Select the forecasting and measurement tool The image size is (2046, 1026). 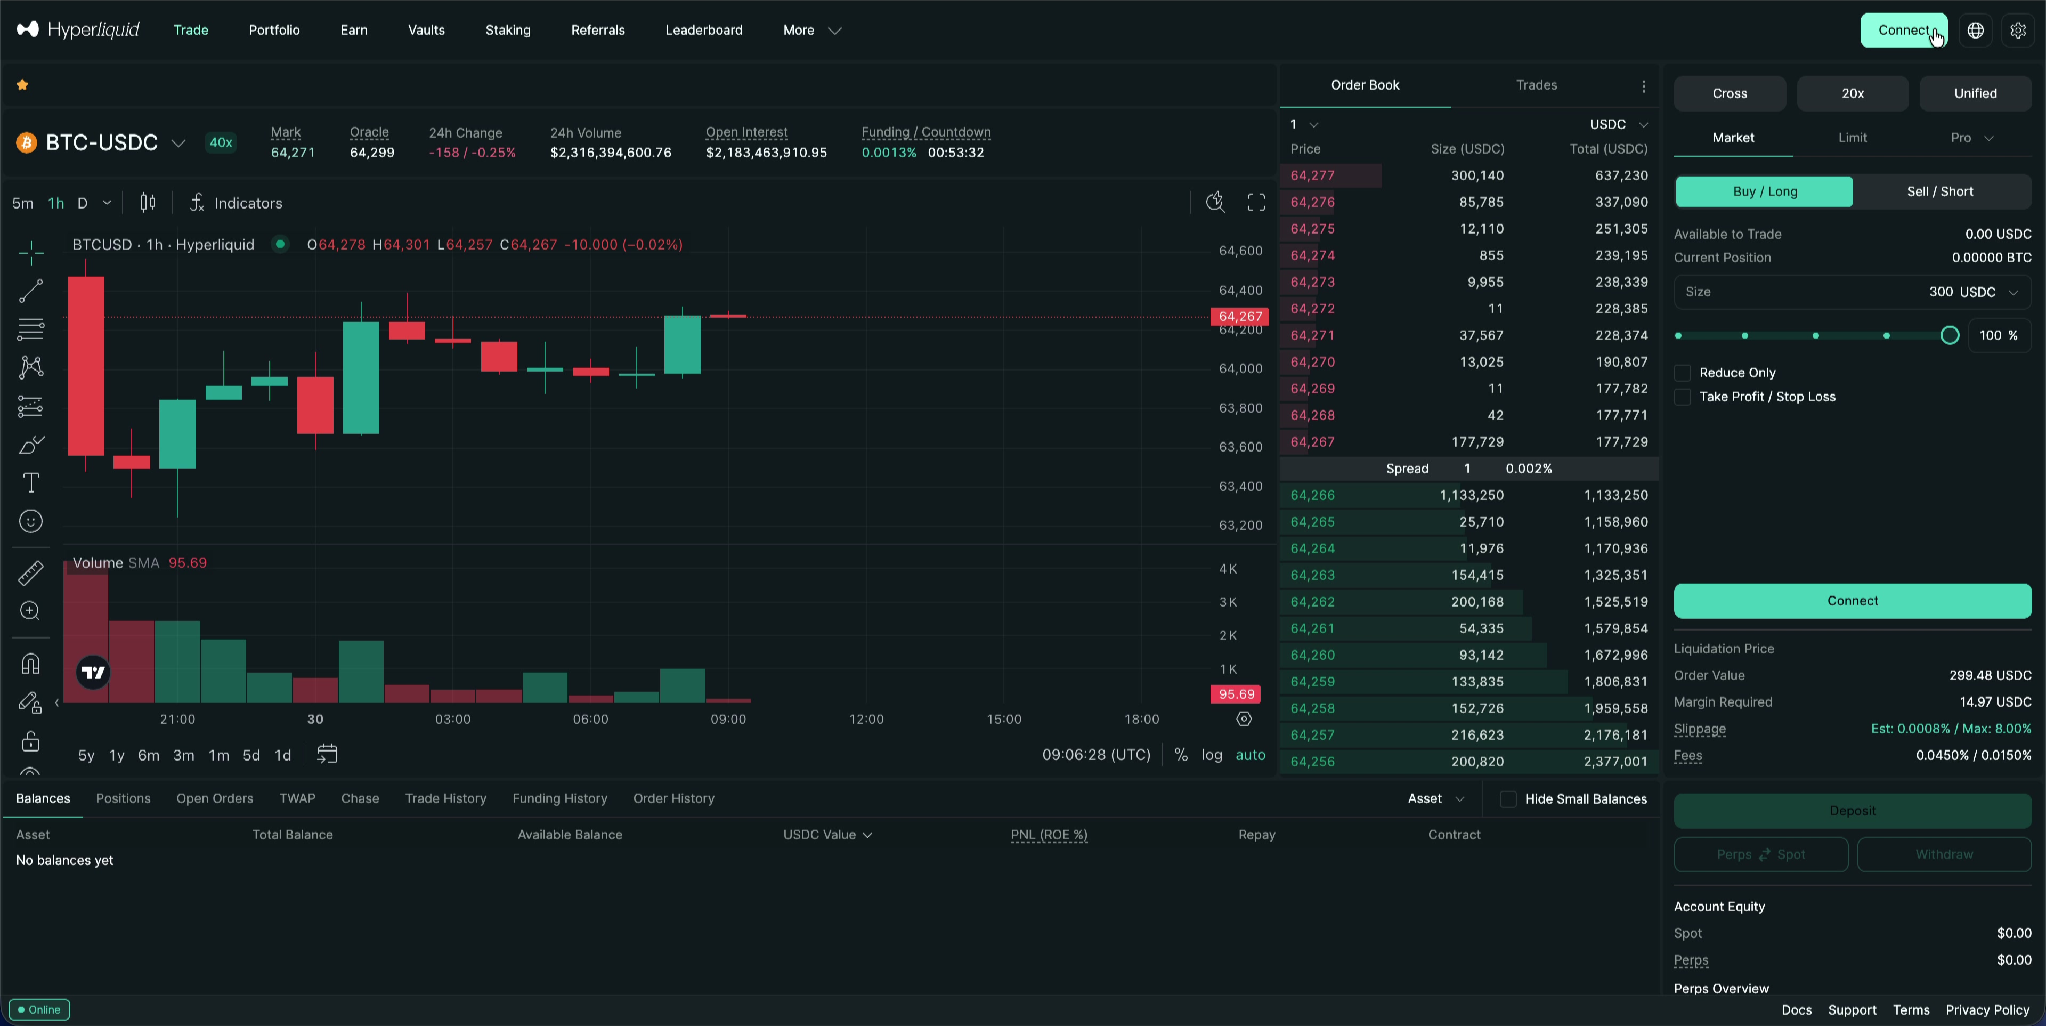(31, 406)
